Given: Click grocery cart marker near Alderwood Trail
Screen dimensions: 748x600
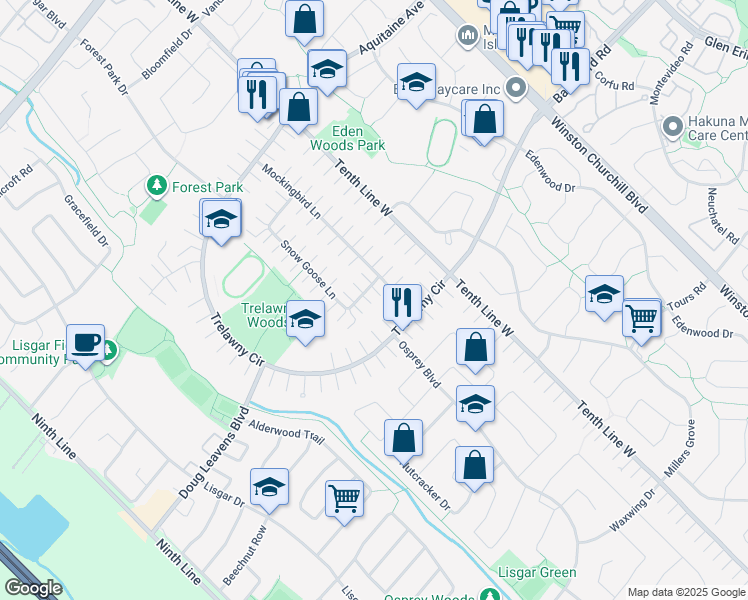Looking at the screenshot, I should (344, 501).
